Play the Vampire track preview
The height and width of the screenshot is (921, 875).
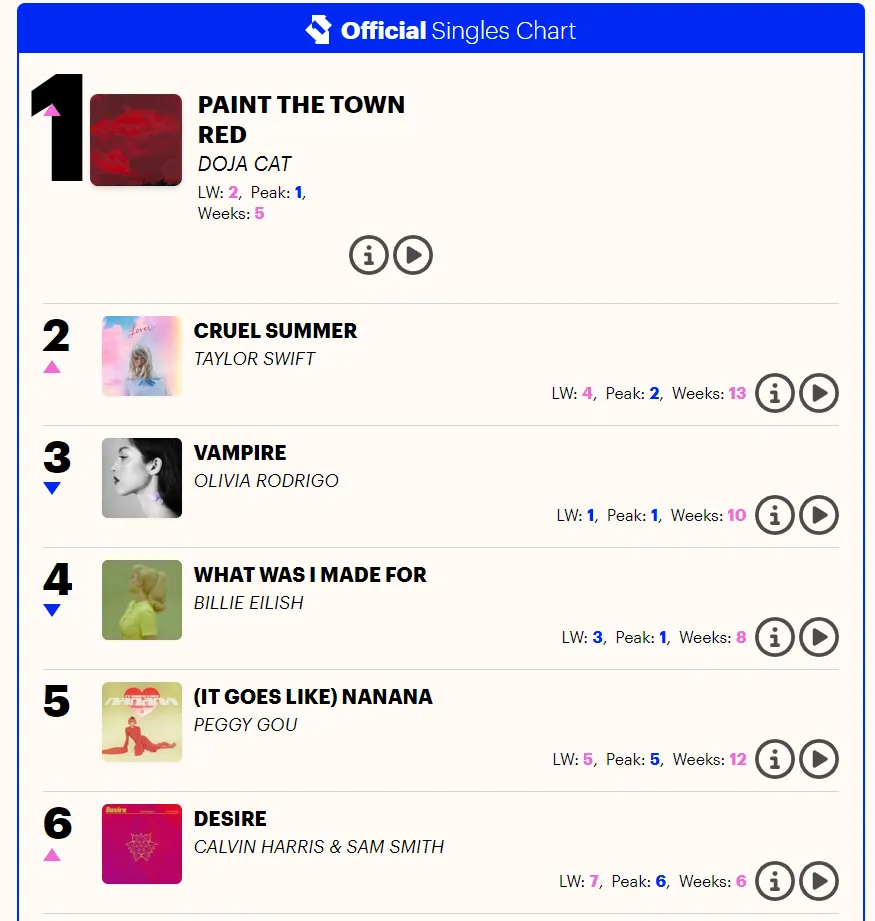tap(819, 516)
